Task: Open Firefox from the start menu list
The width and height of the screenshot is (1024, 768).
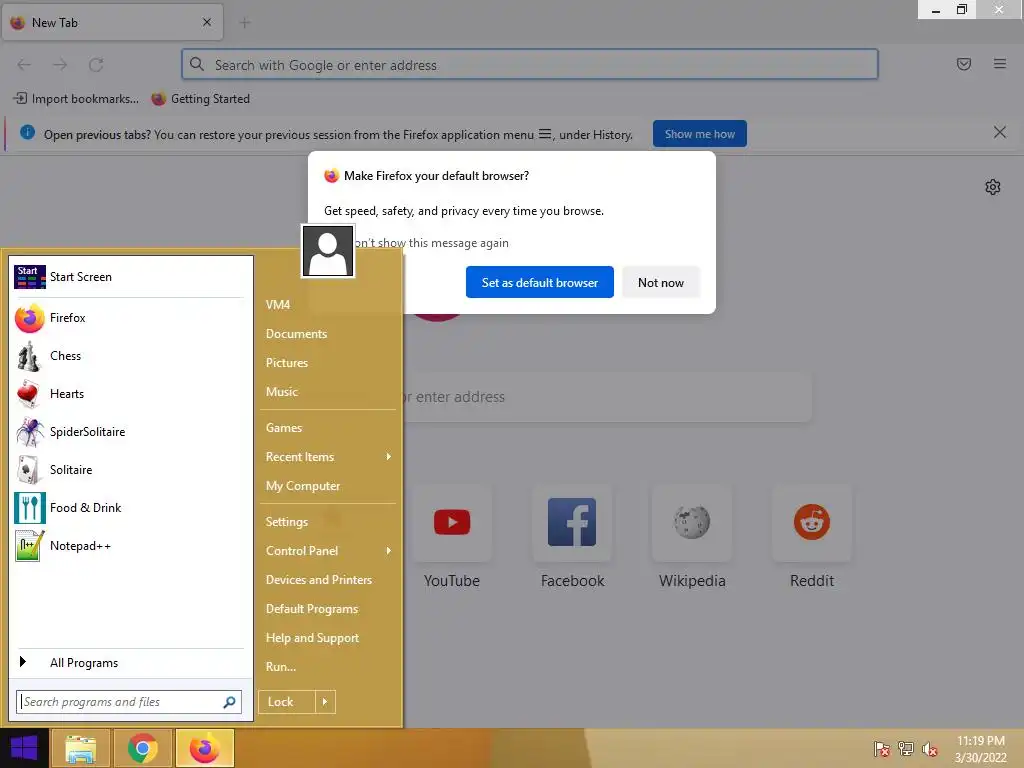Action: (129, 318)
